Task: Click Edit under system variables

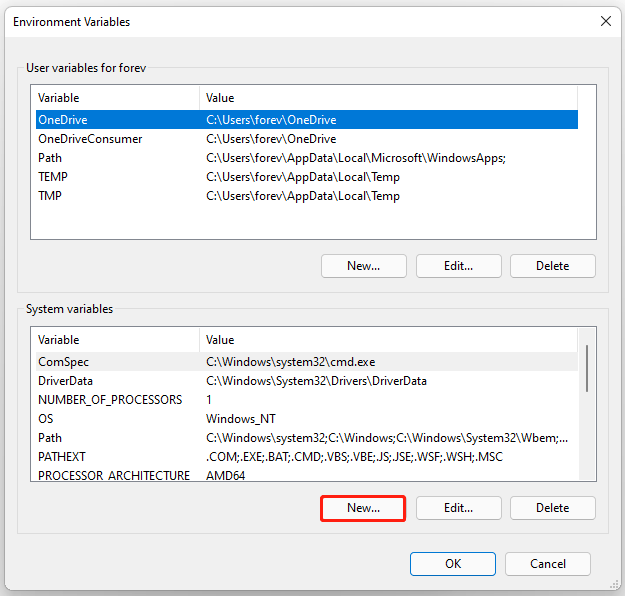Action: point(458,508)
